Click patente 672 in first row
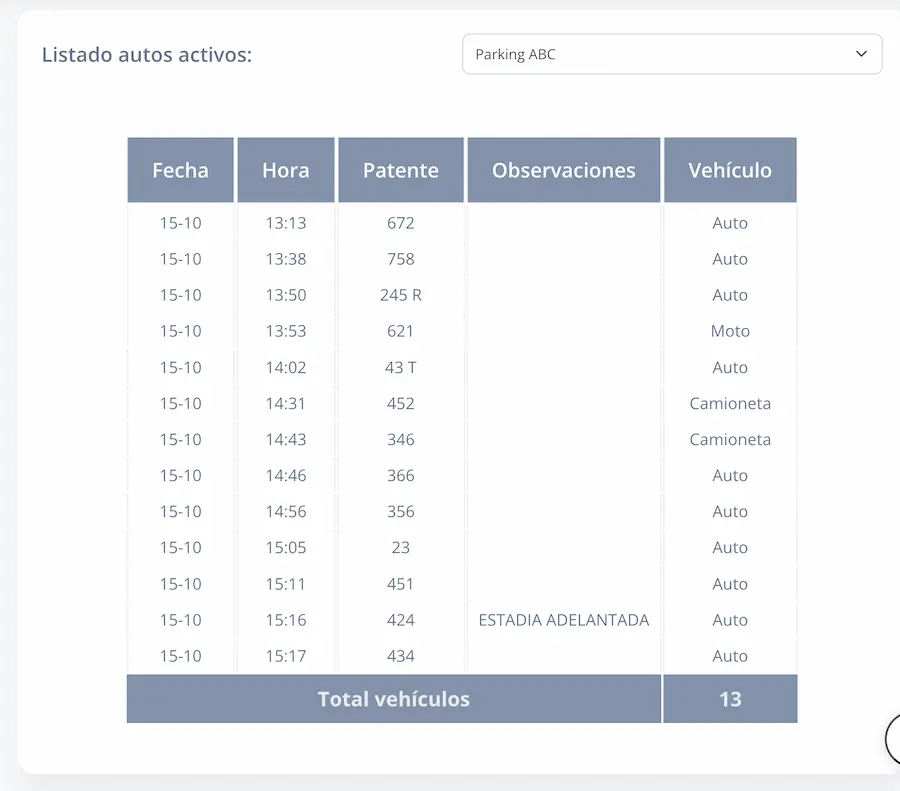This screenshot has width=900, height=791. pos(400,223)
